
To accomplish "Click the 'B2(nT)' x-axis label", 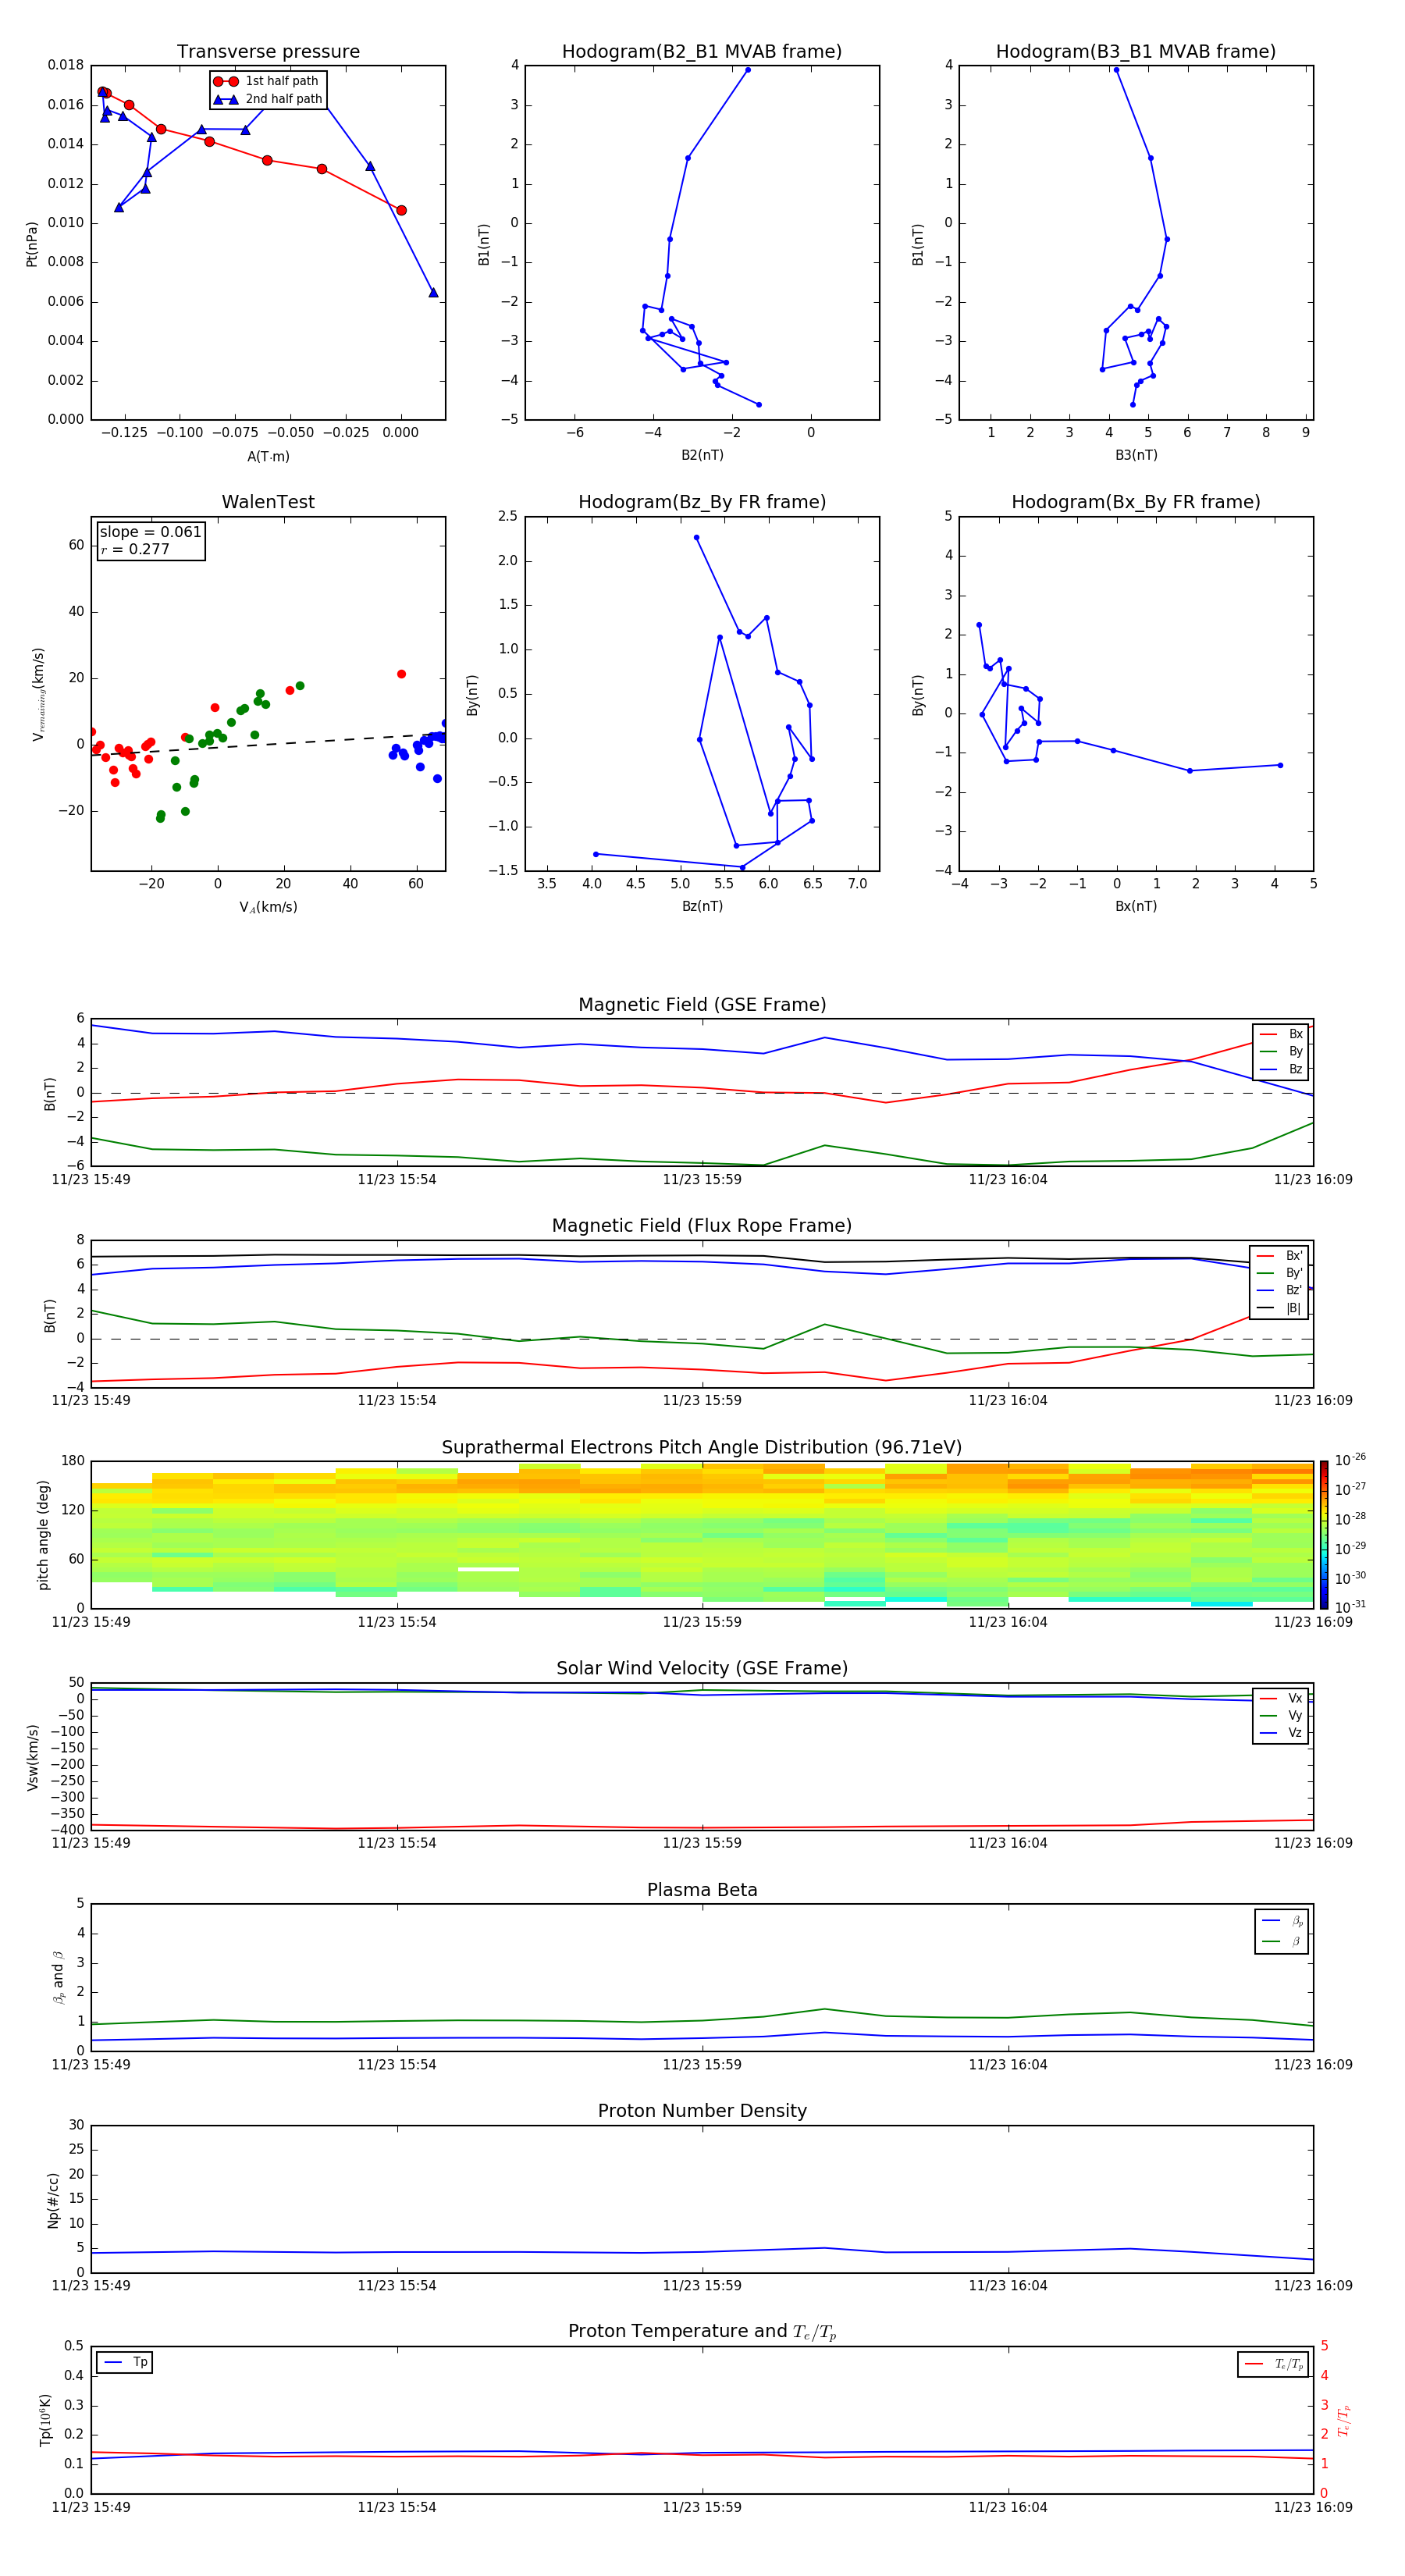I will (702, 455).
